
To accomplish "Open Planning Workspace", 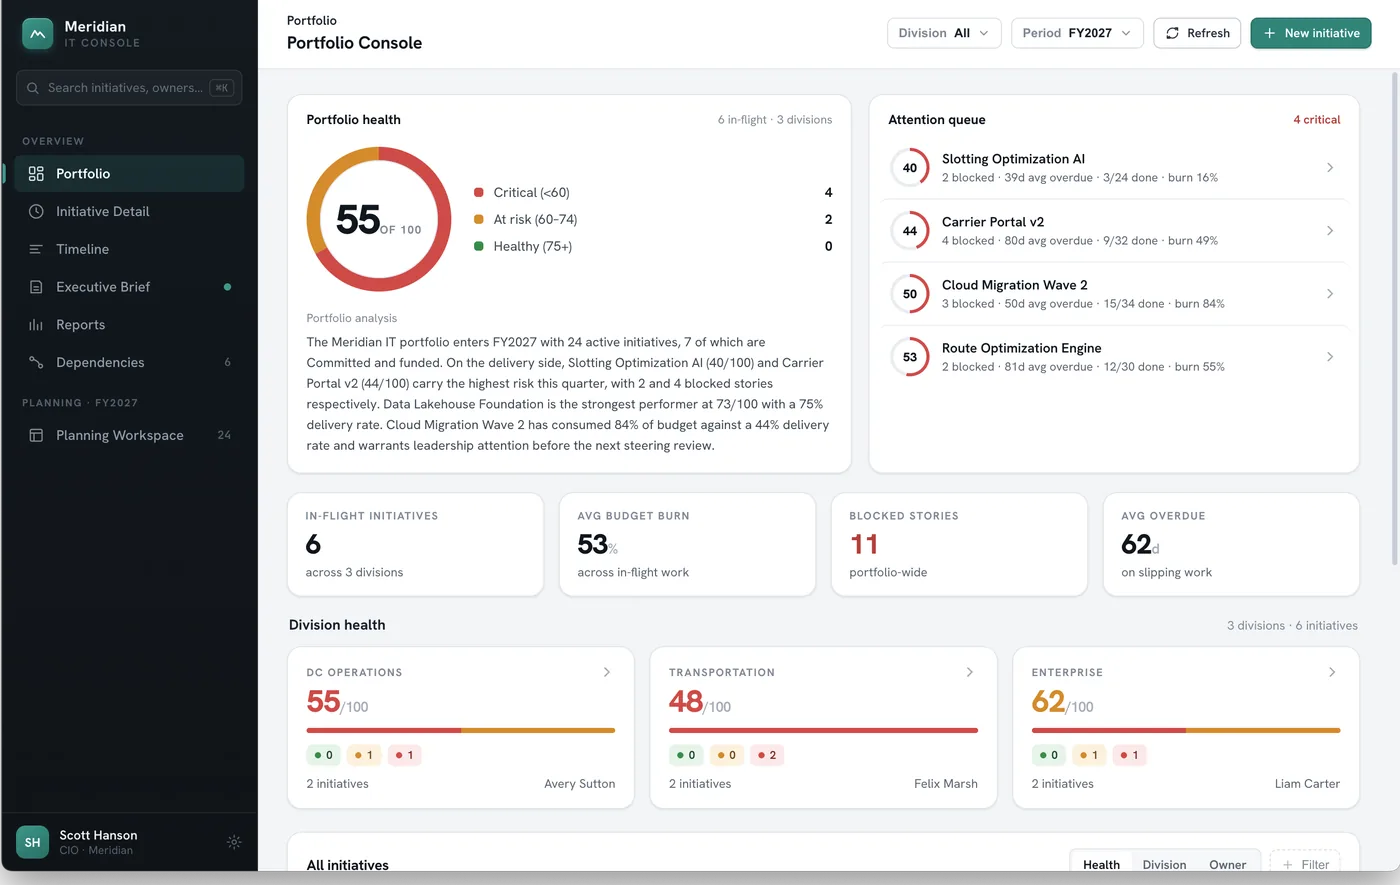I will coord(129,436).
